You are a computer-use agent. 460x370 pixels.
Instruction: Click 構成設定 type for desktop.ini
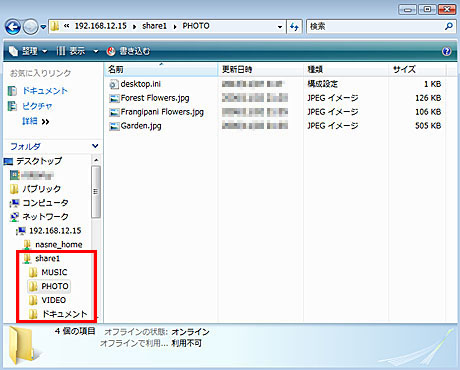pyautogui.click(x=322, y=84)
